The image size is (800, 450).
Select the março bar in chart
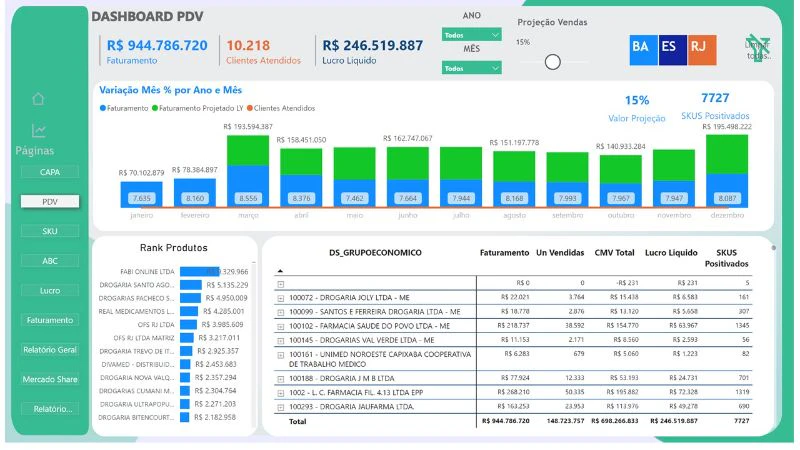tap(248, 171)
